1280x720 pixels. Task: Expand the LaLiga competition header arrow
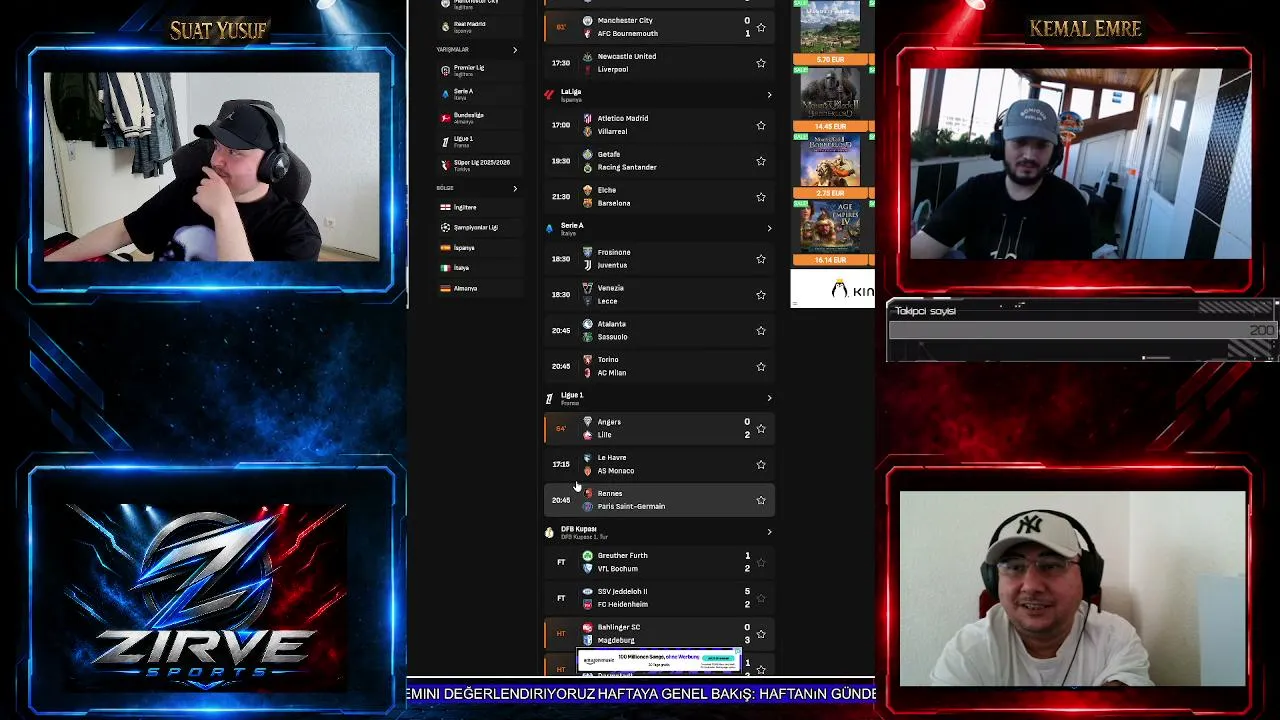[x=769, y=95]
